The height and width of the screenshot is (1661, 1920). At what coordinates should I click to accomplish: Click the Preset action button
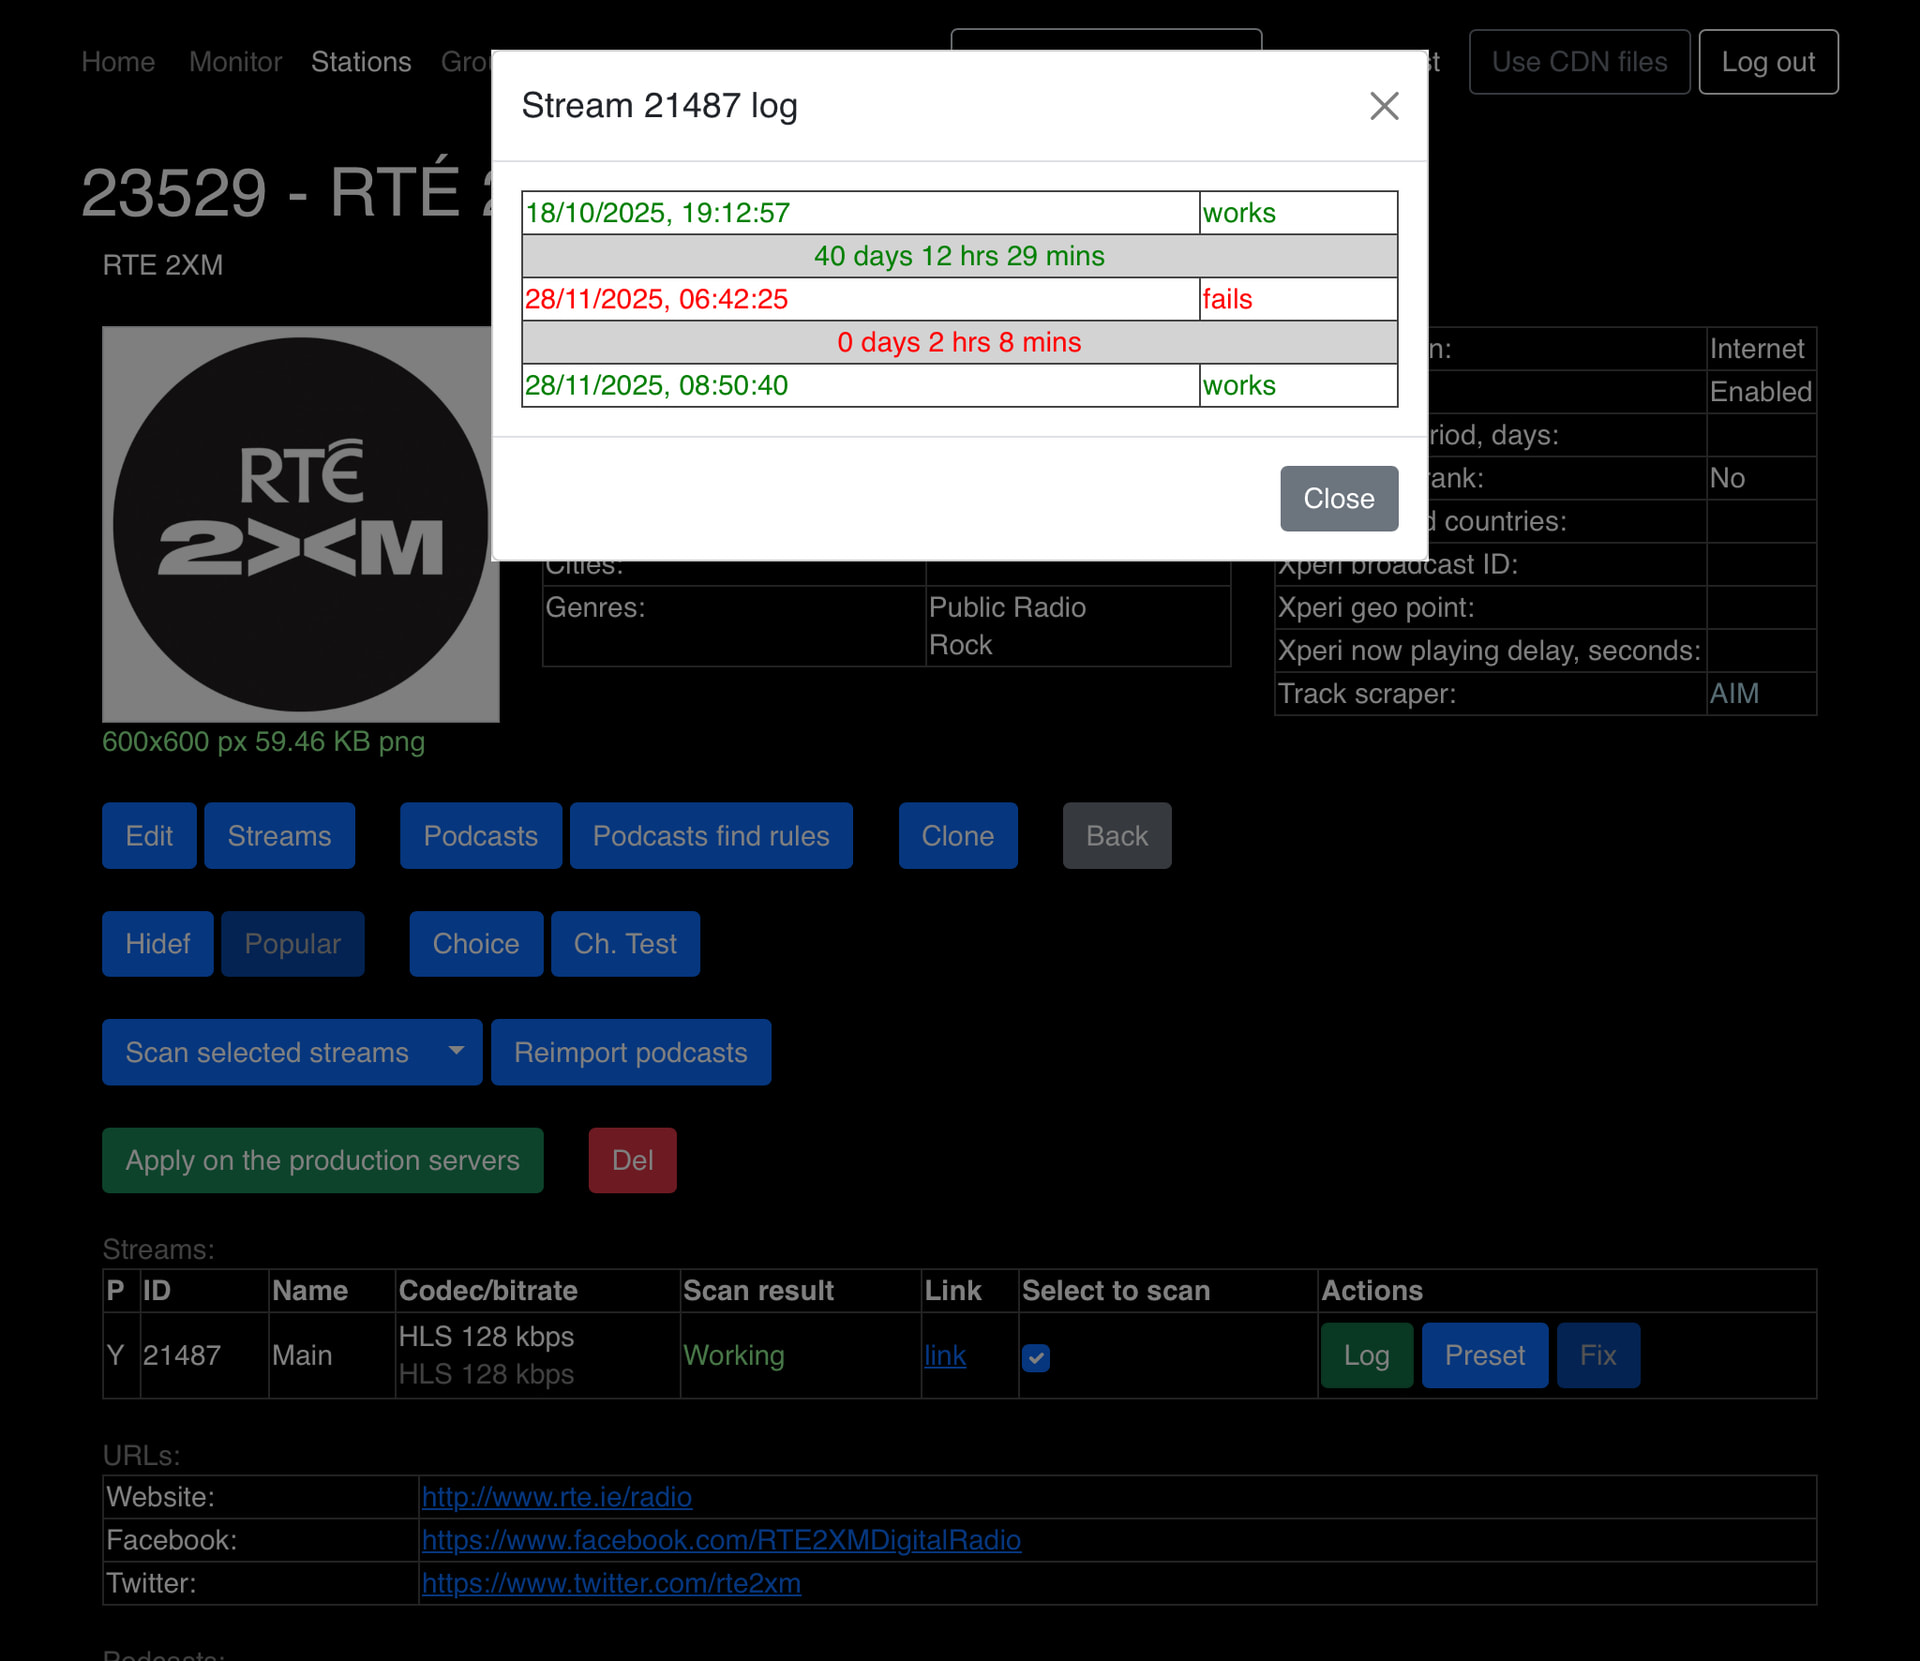coord(1484,1355)
